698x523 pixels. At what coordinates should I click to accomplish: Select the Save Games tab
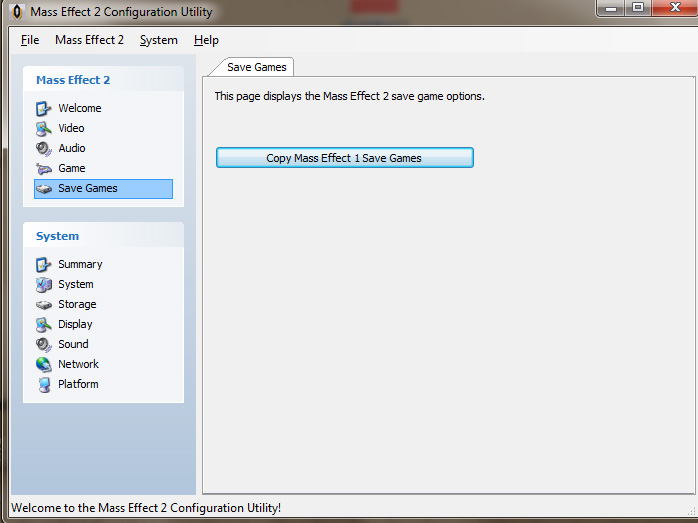(256, 67)
